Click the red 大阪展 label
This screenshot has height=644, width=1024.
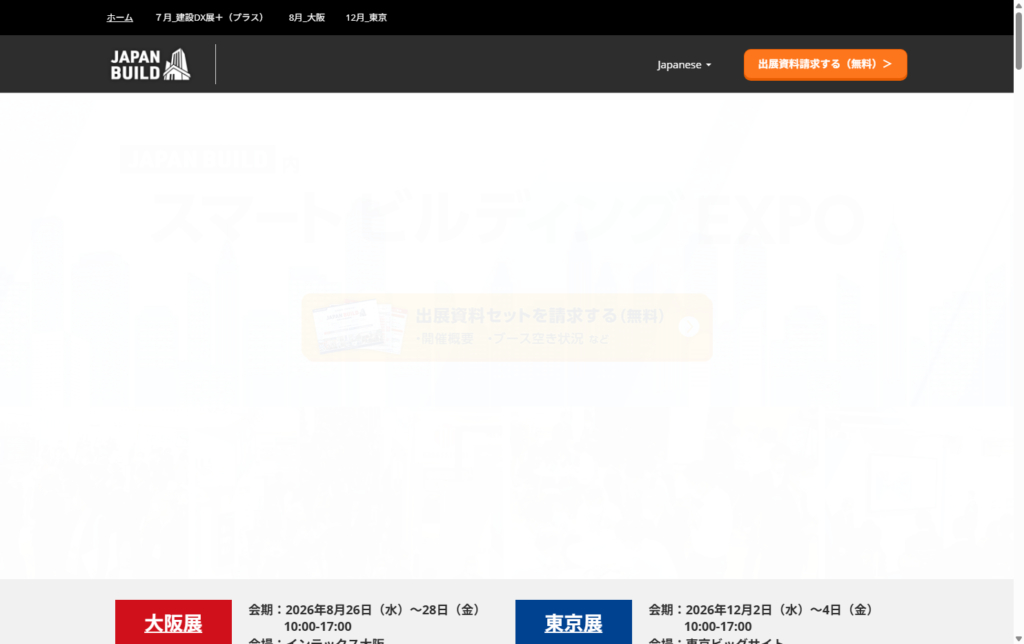[172, 621]
